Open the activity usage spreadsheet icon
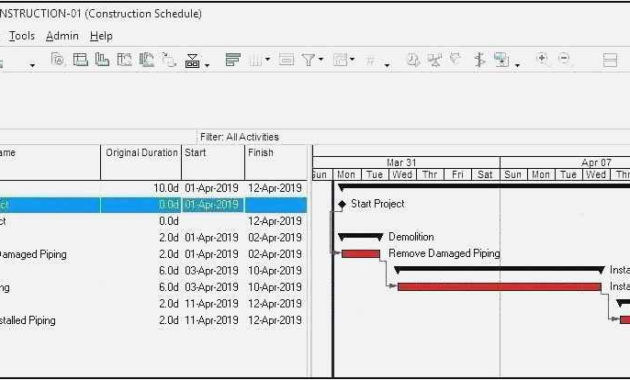Image resolution: width=630 pixels, height=380 pixels. (124, 60)
